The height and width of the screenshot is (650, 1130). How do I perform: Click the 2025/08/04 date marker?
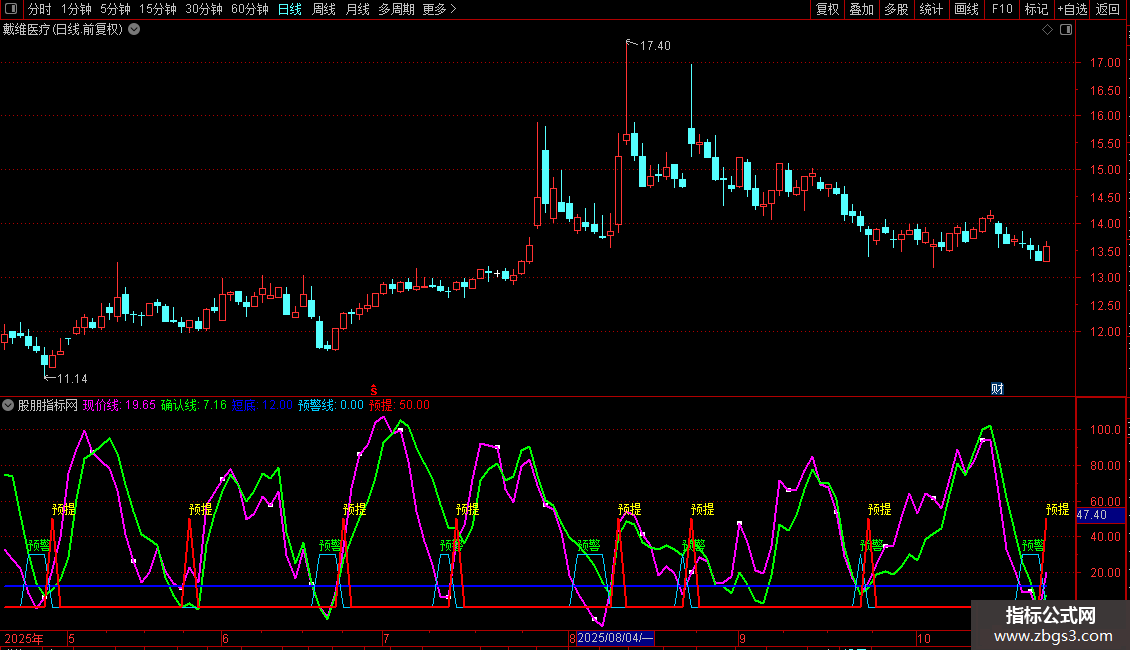pyautogui.click(x=615, y=638)
